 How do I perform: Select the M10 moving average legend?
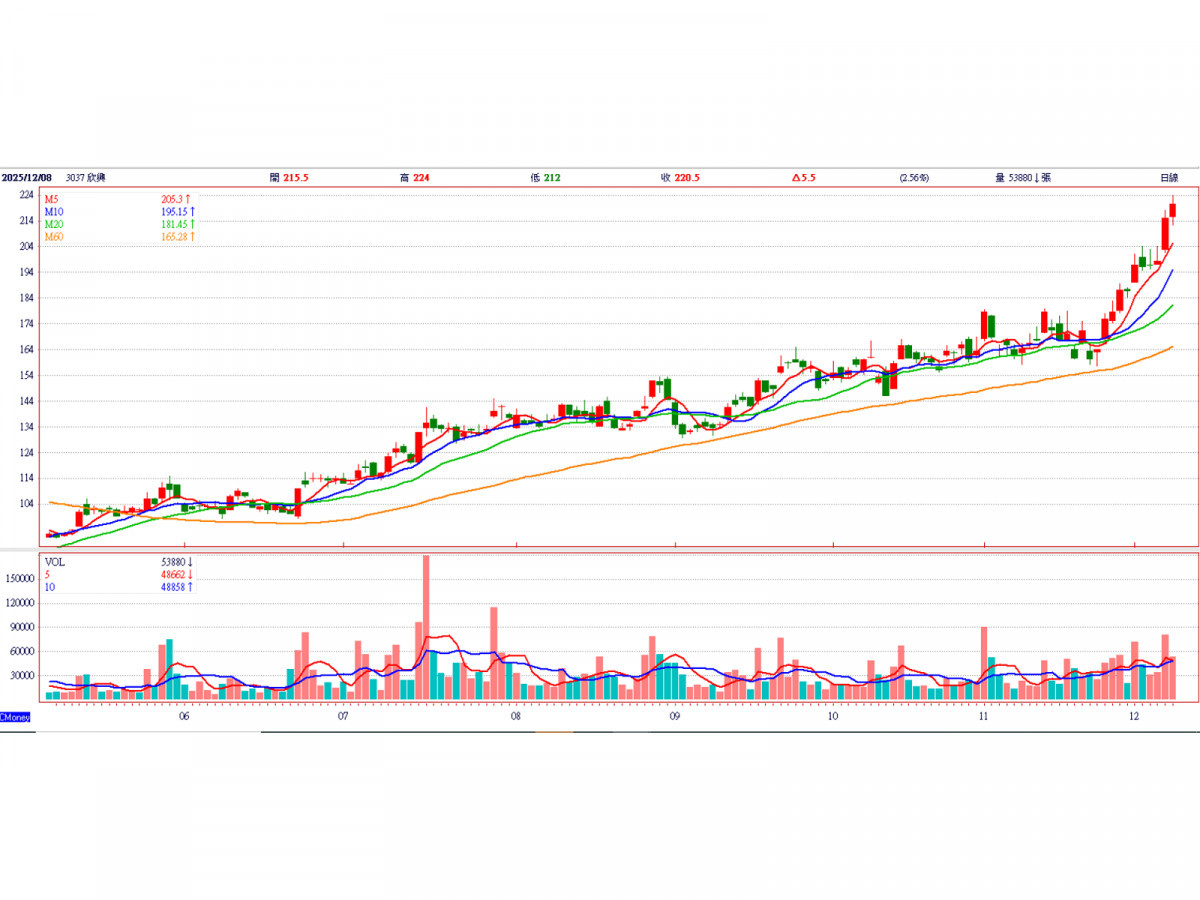(55, 211)
